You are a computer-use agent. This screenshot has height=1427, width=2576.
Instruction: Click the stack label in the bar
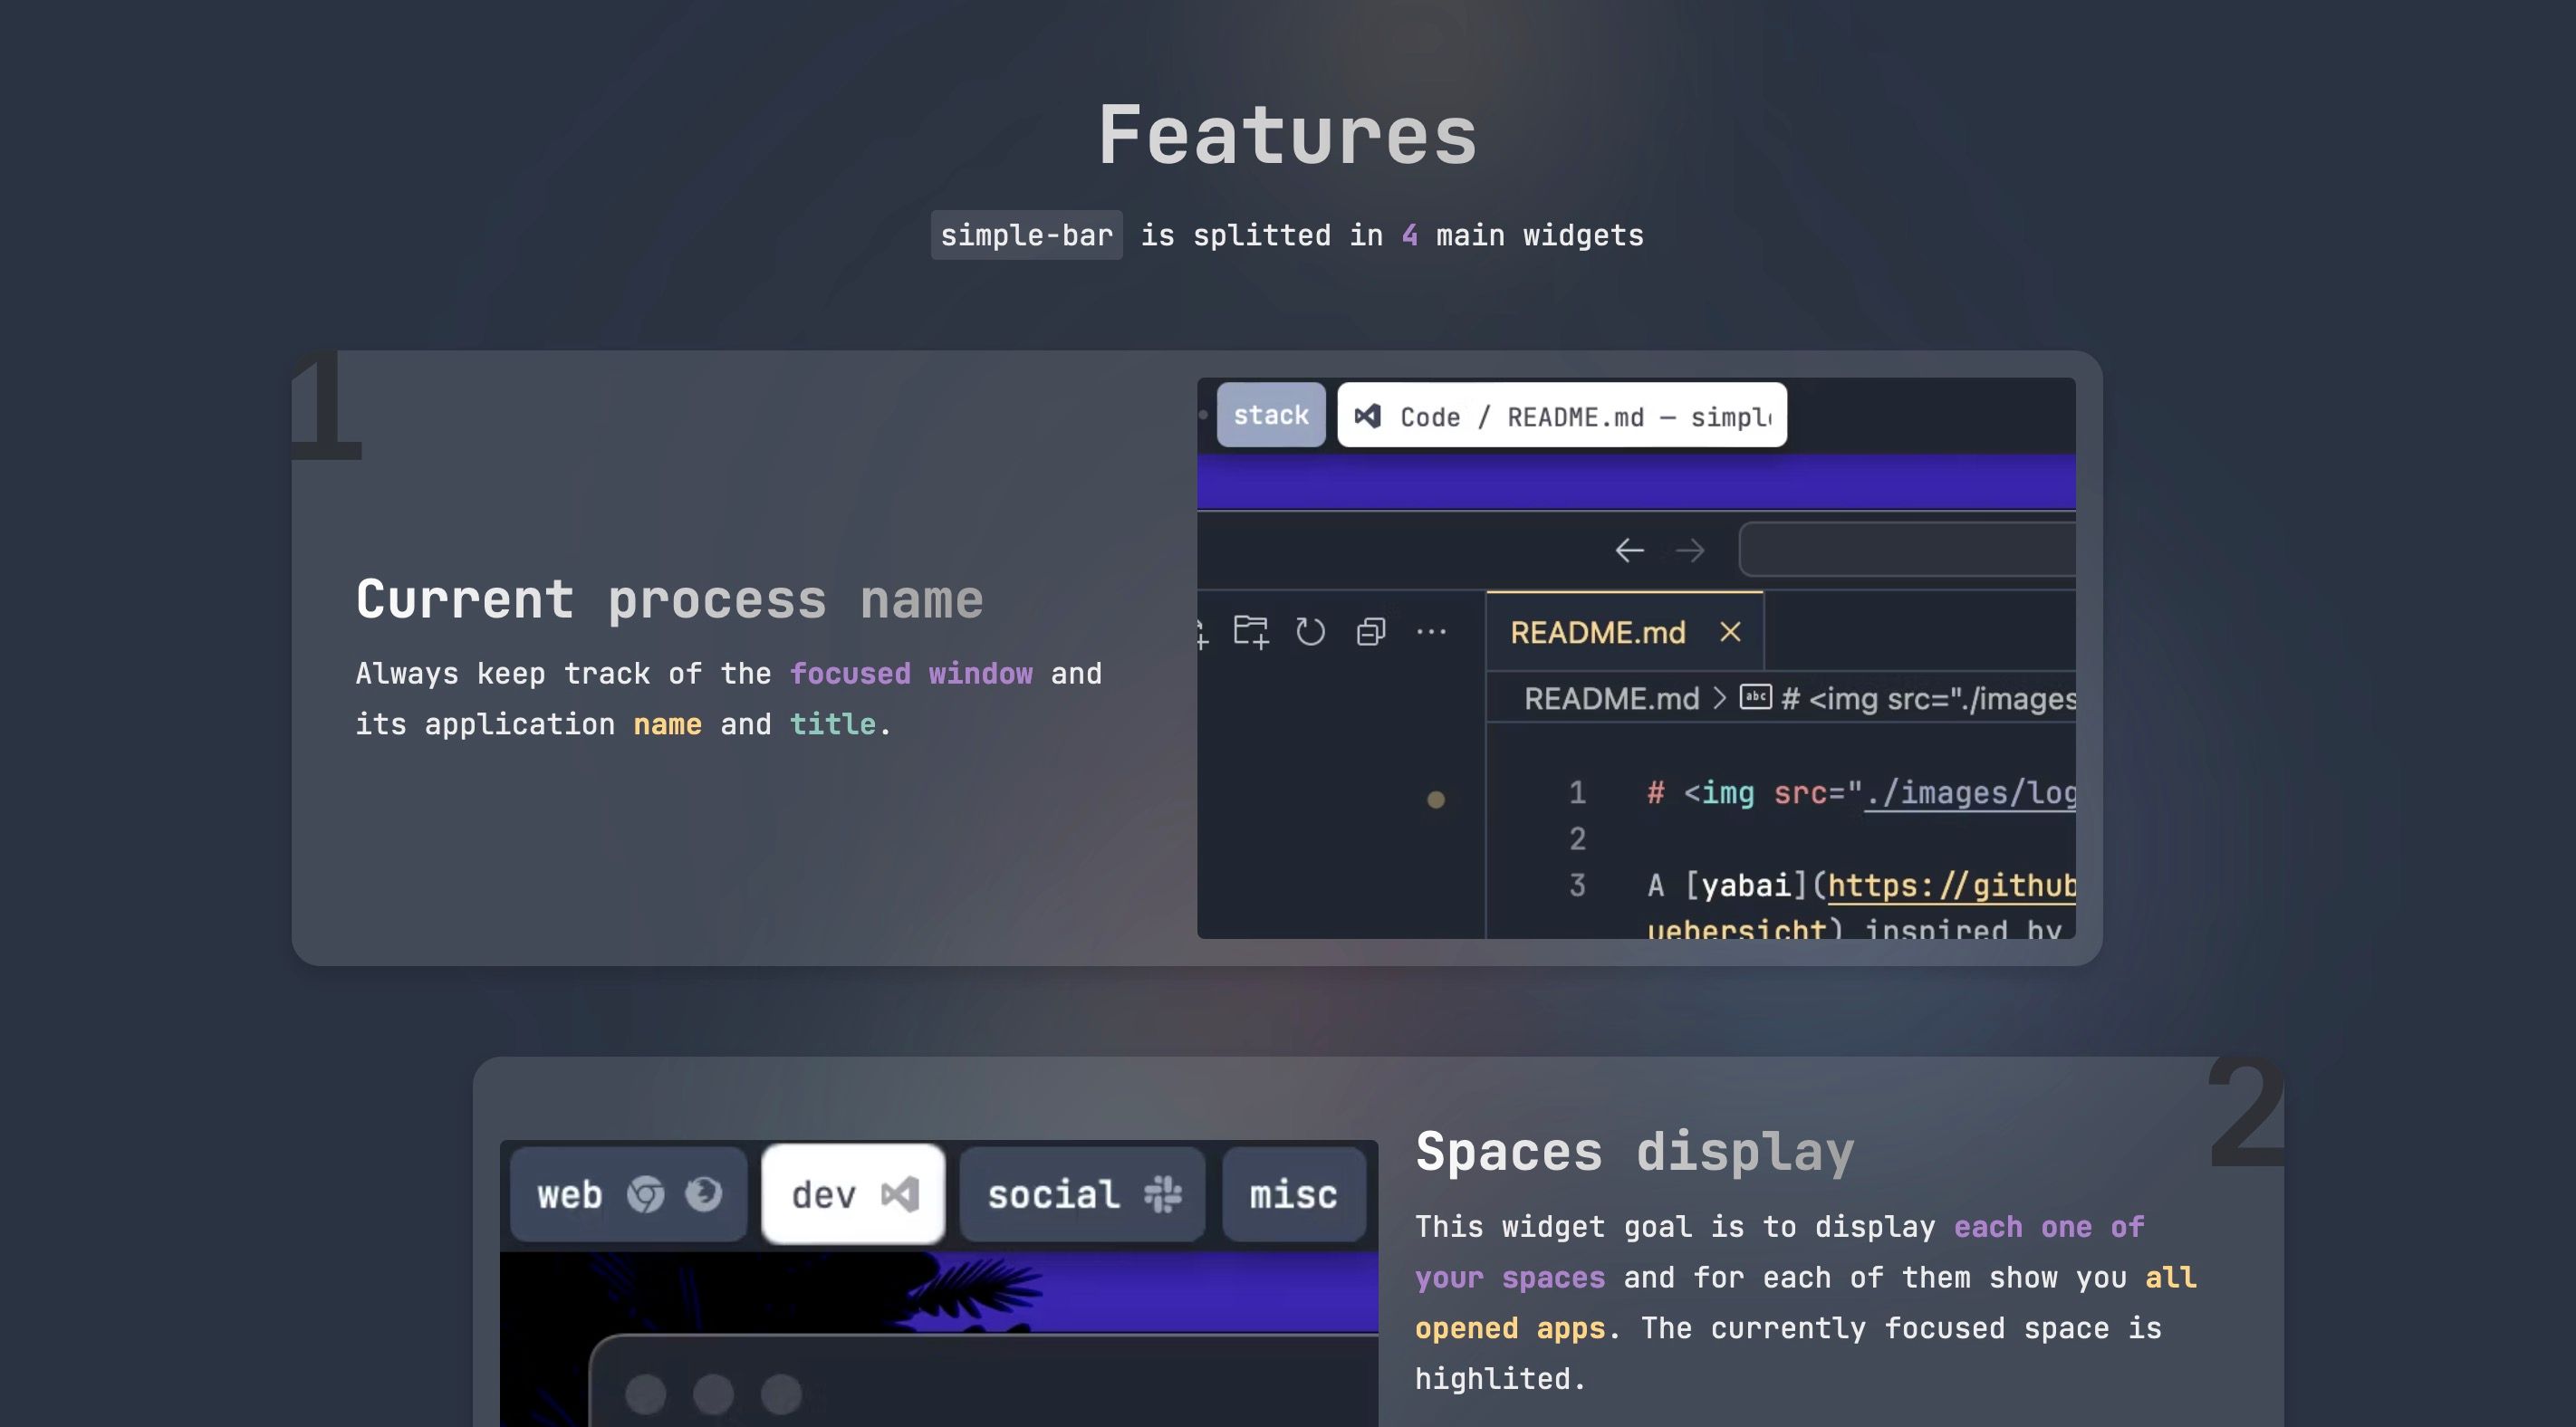coord(1270,415)
